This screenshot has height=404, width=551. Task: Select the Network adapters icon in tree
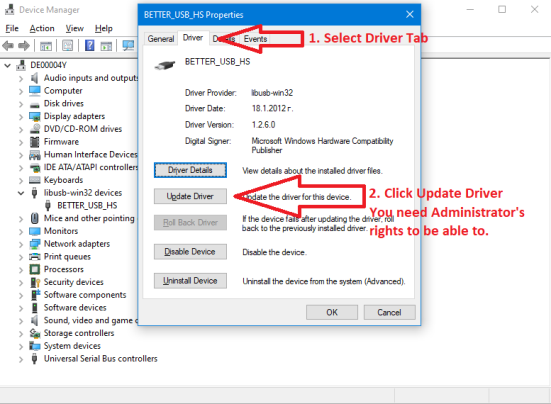35,244
